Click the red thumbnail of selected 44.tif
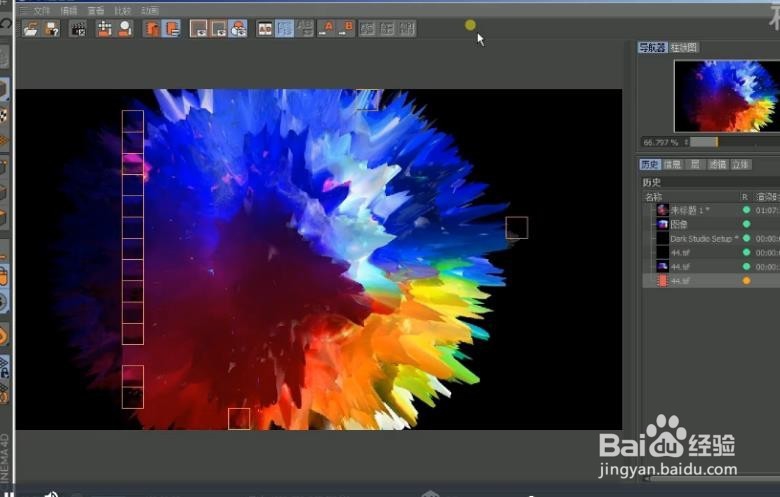The height and width of the screenshot is (497, 780). click(663, 281)
